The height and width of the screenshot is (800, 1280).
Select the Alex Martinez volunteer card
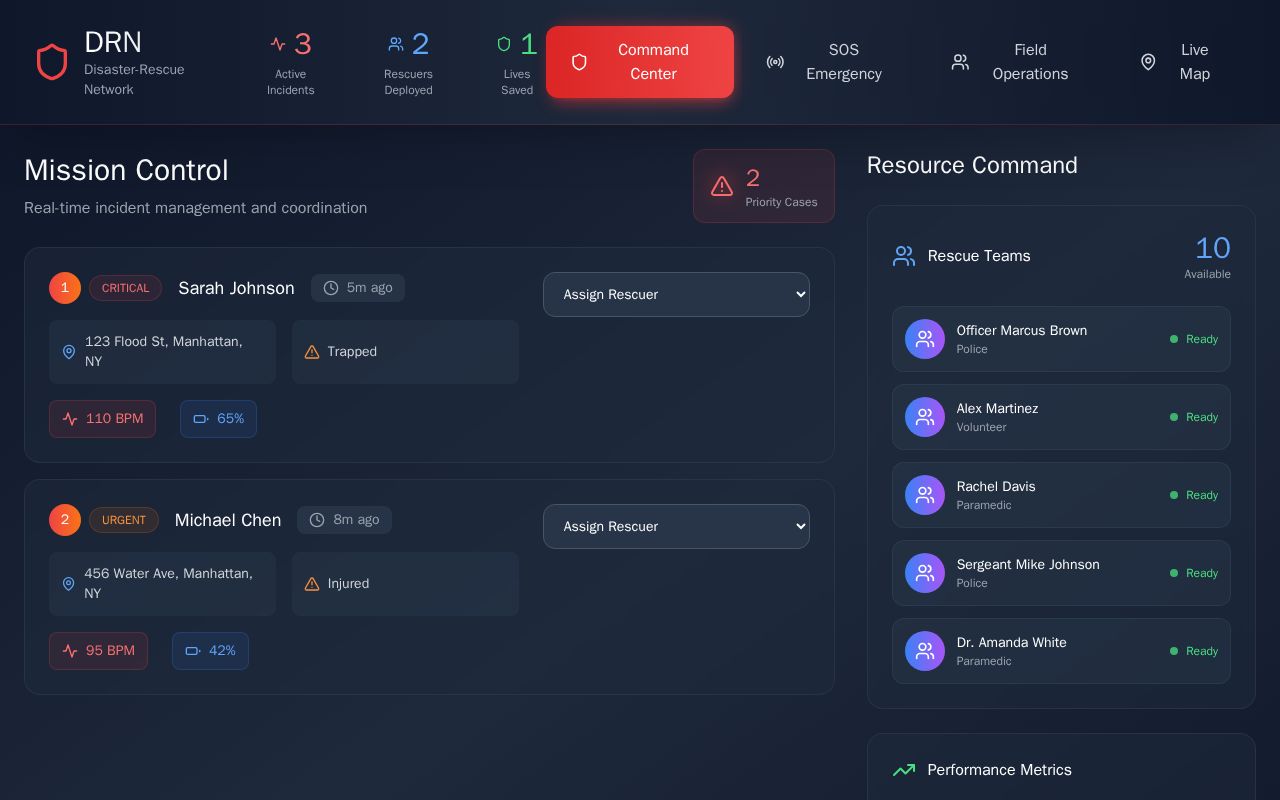click(1061, 417)
